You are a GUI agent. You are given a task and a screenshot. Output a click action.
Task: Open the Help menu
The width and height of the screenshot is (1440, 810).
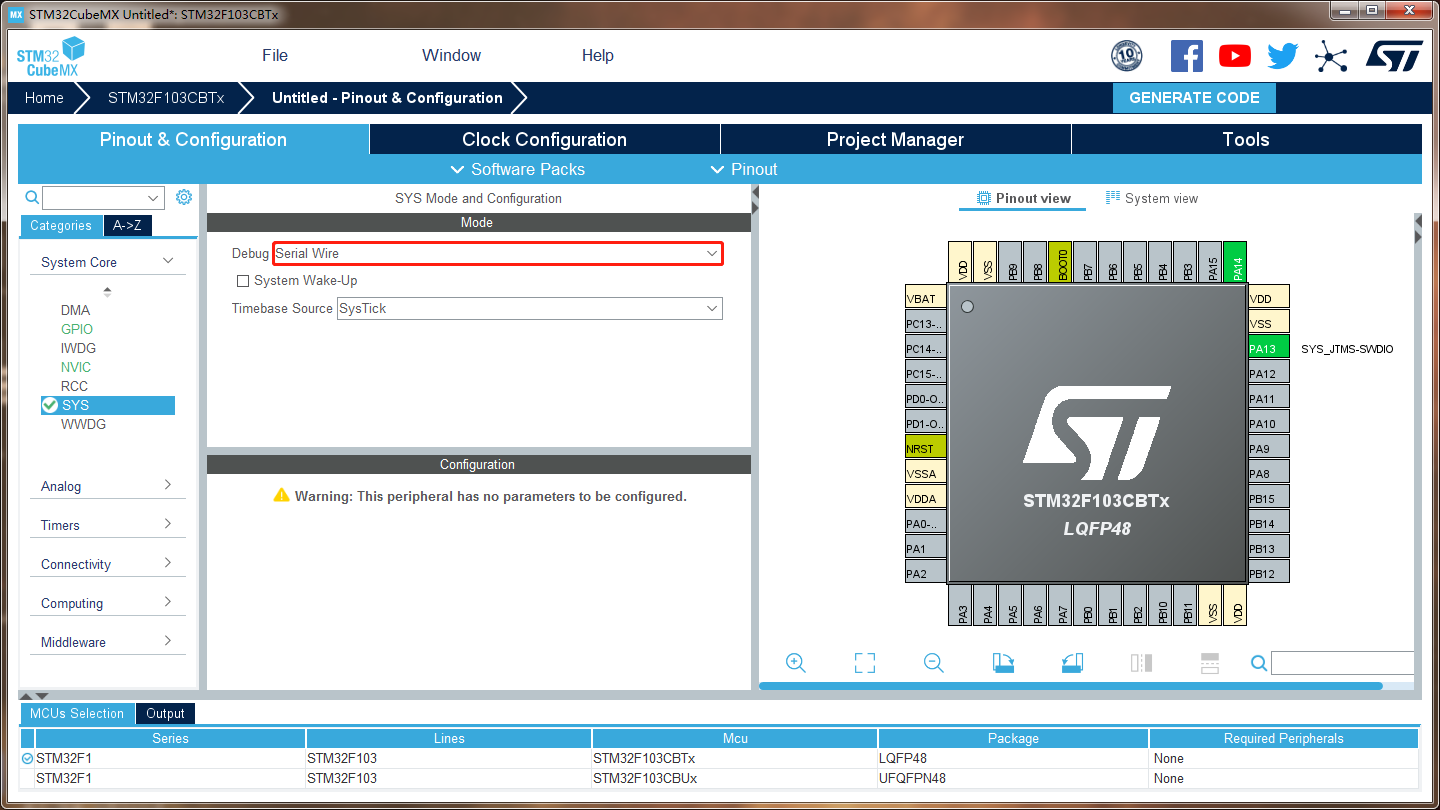597,56
